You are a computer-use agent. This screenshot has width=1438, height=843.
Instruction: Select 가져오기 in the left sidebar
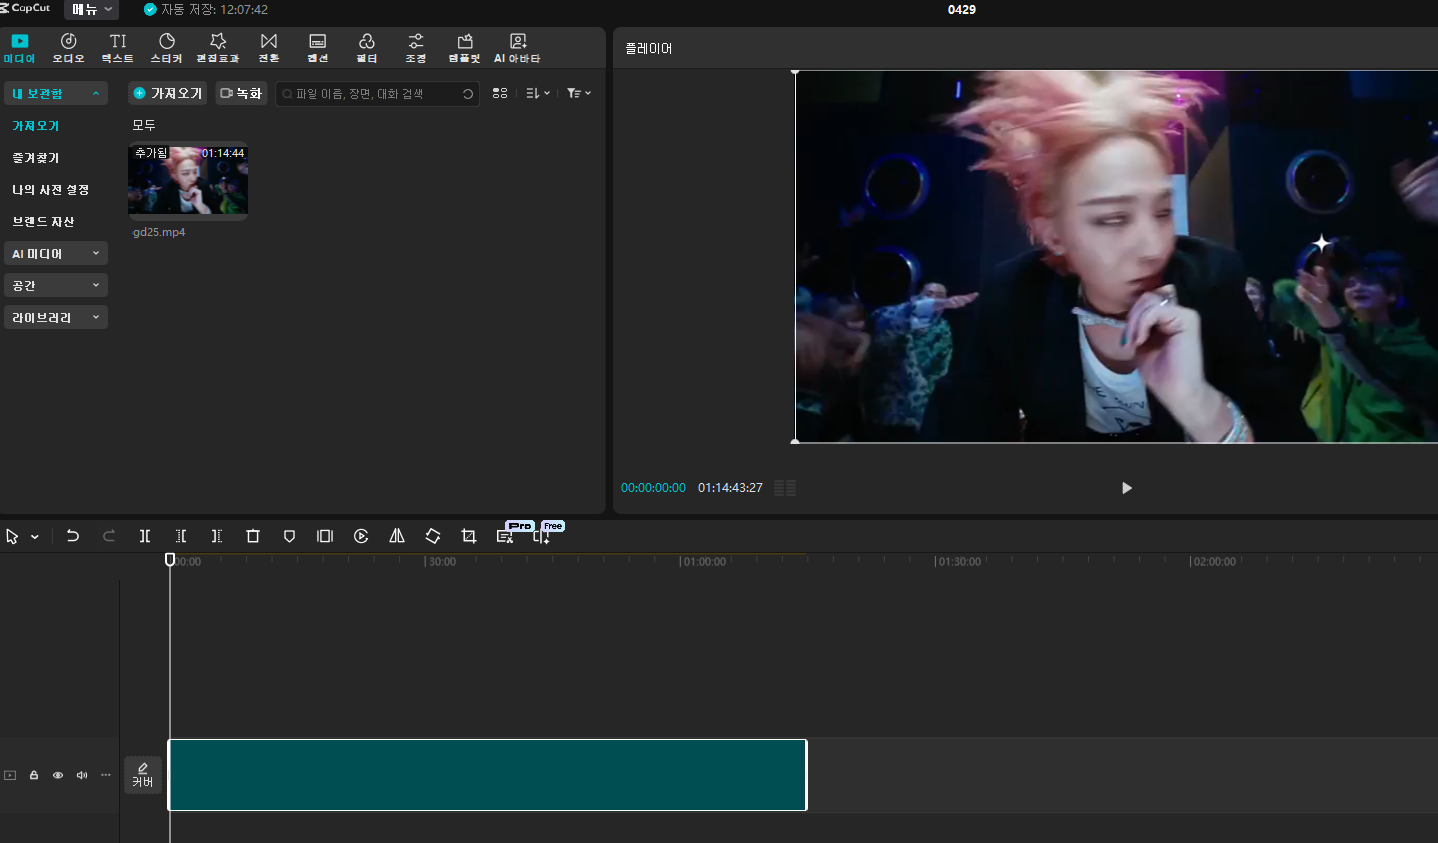(x=36, y=126)
